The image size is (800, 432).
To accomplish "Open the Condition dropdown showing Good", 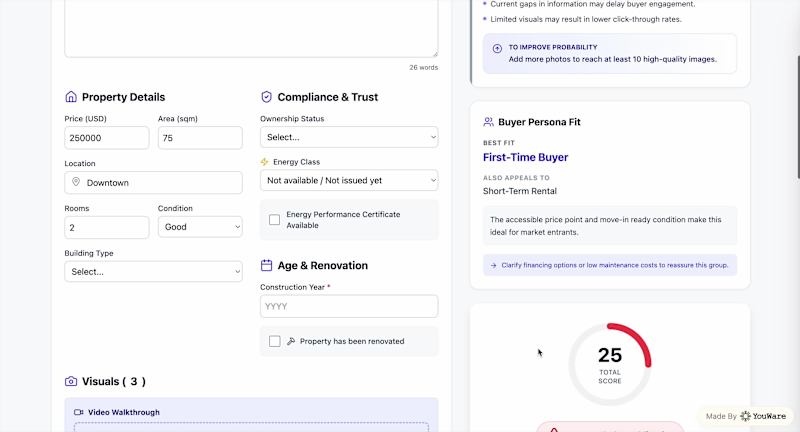I will click(200, 227).
